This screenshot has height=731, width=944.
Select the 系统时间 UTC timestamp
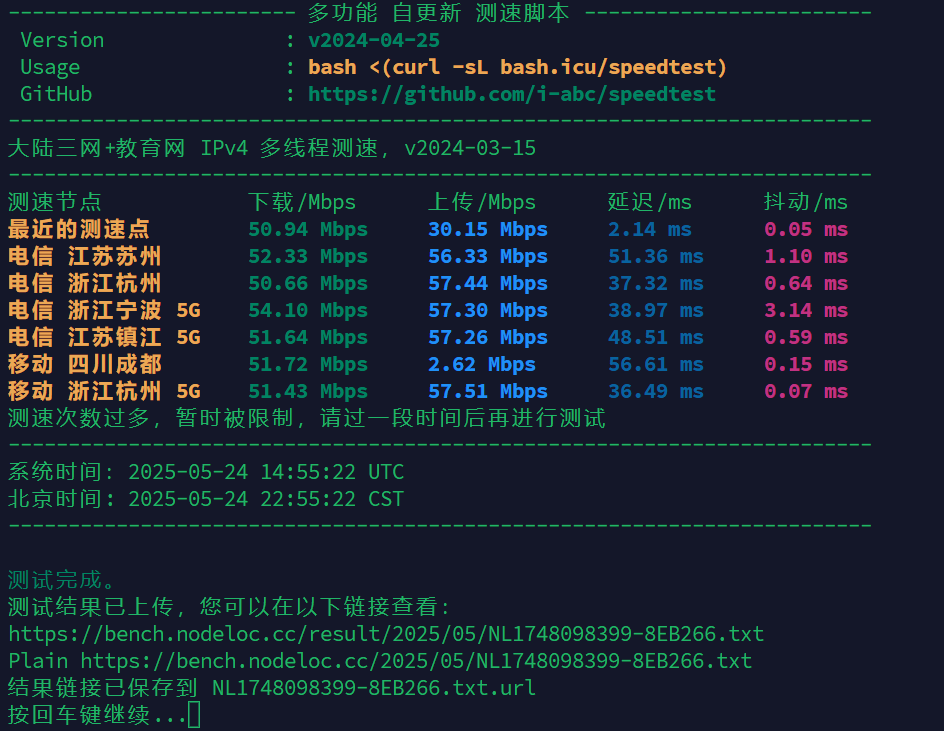click(x=266, y=471)
